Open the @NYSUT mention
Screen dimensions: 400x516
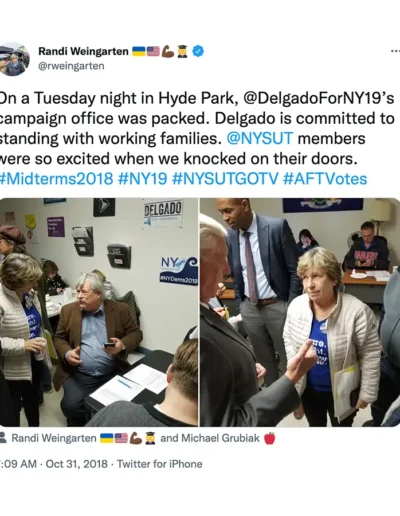[x=260, y=138]
